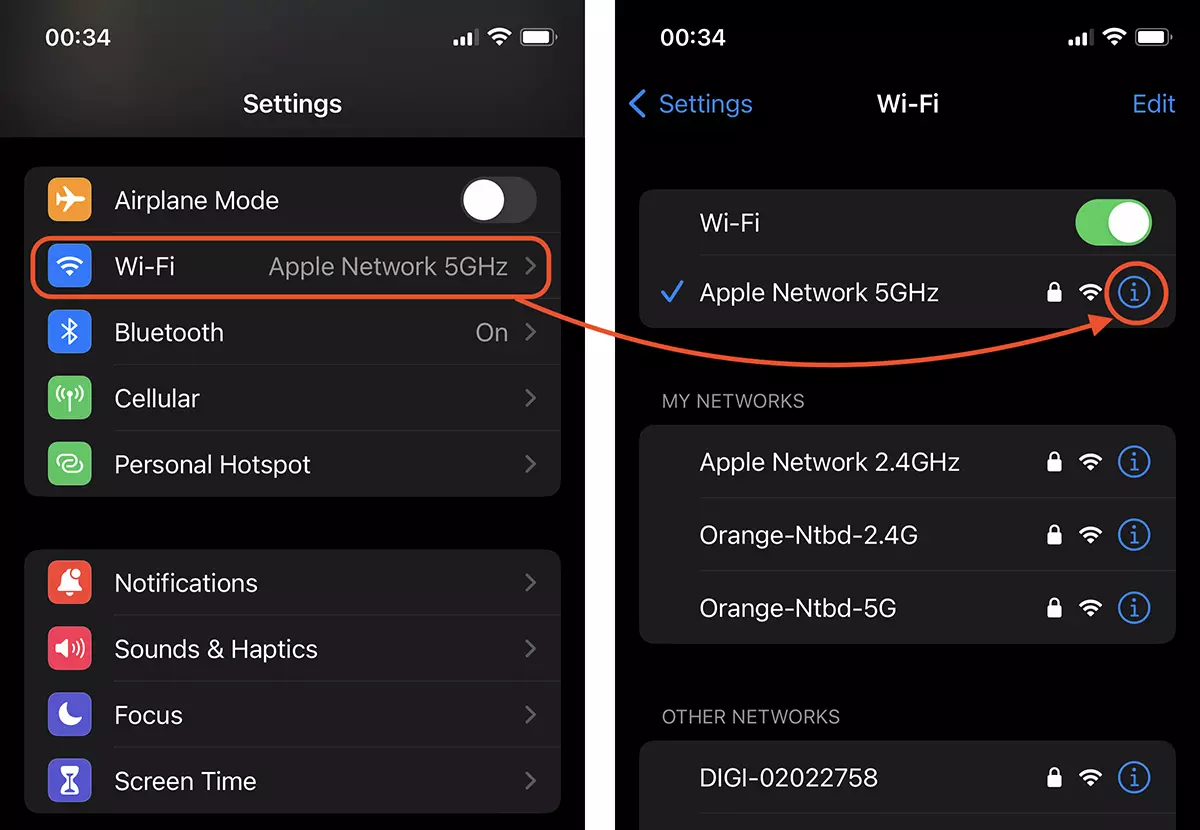This screenshot has height=830, width=1200.
Task: Open info for DIGI-02022758 network
Action: click(1134, 777)
